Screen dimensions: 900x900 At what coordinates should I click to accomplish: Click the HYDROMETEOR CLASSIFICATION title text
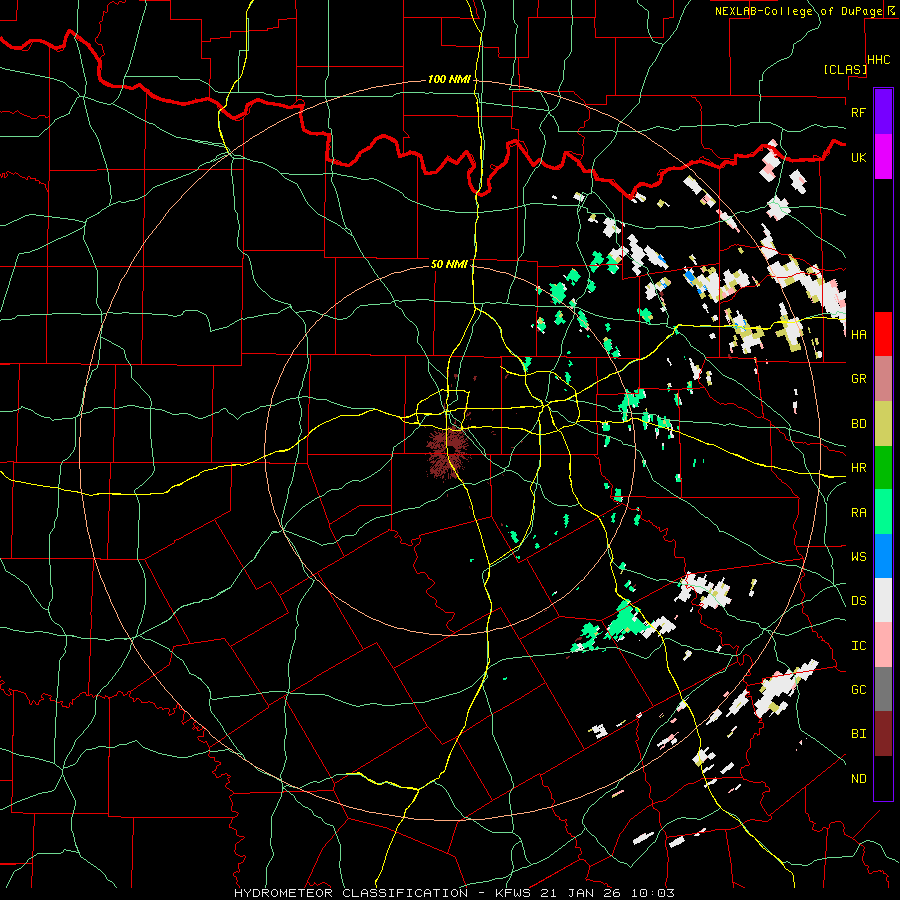[x=351, y=893]
